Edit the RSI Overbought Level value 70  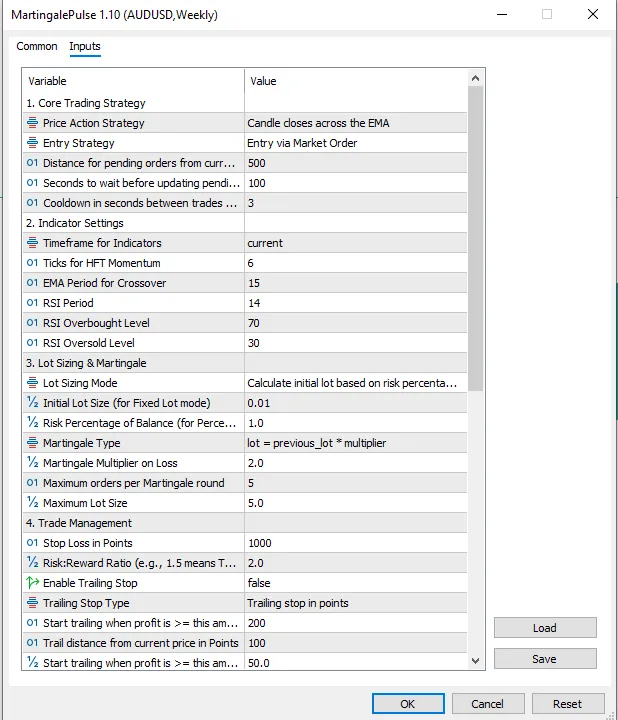[356, 323]
